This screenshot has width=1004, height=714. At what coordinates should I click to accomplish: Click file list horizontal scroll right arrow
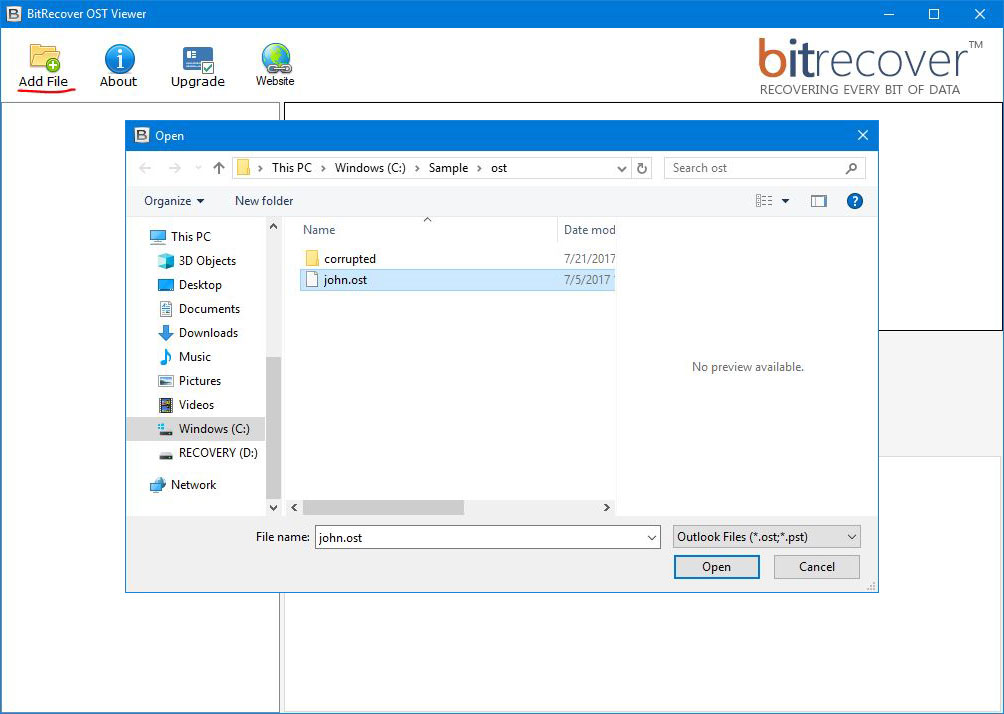[x=606, y=507]
